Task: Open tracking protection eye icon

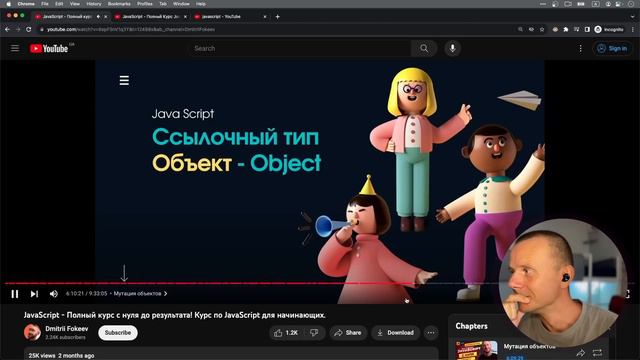Action: tap(531, 29)
